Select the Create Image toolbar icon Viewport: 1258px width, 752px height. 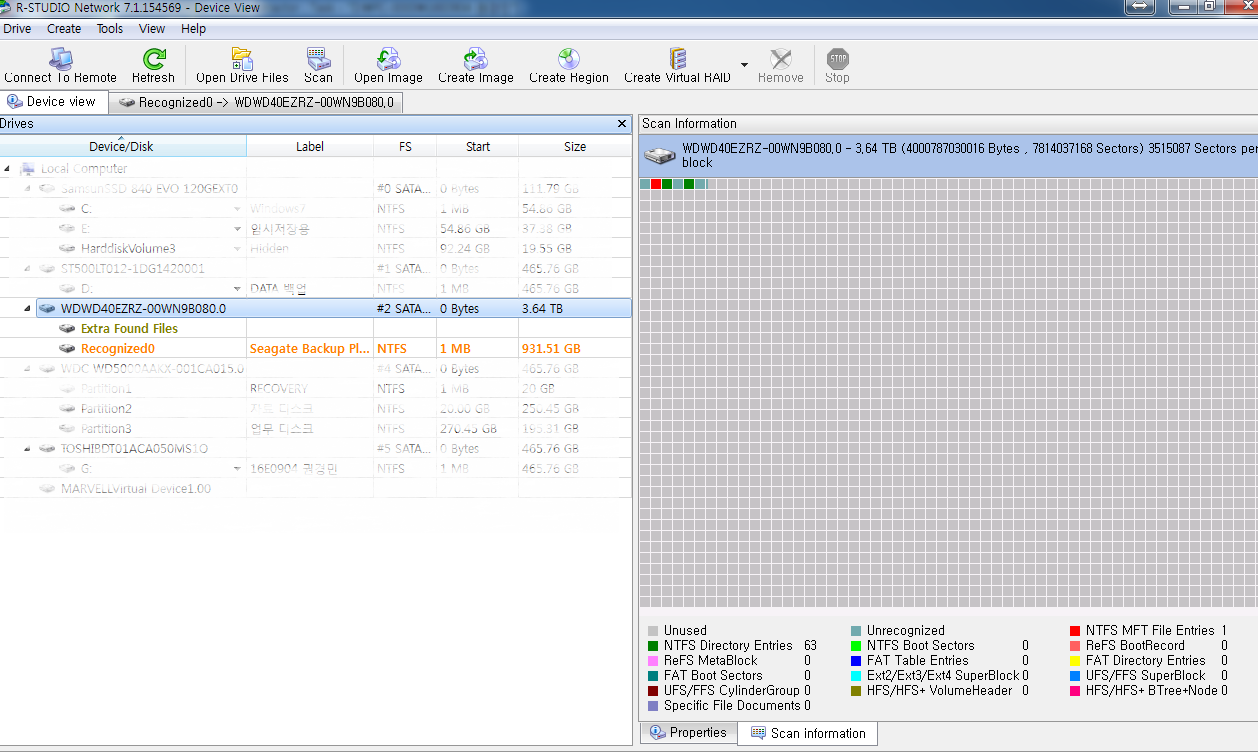point(475,59)
